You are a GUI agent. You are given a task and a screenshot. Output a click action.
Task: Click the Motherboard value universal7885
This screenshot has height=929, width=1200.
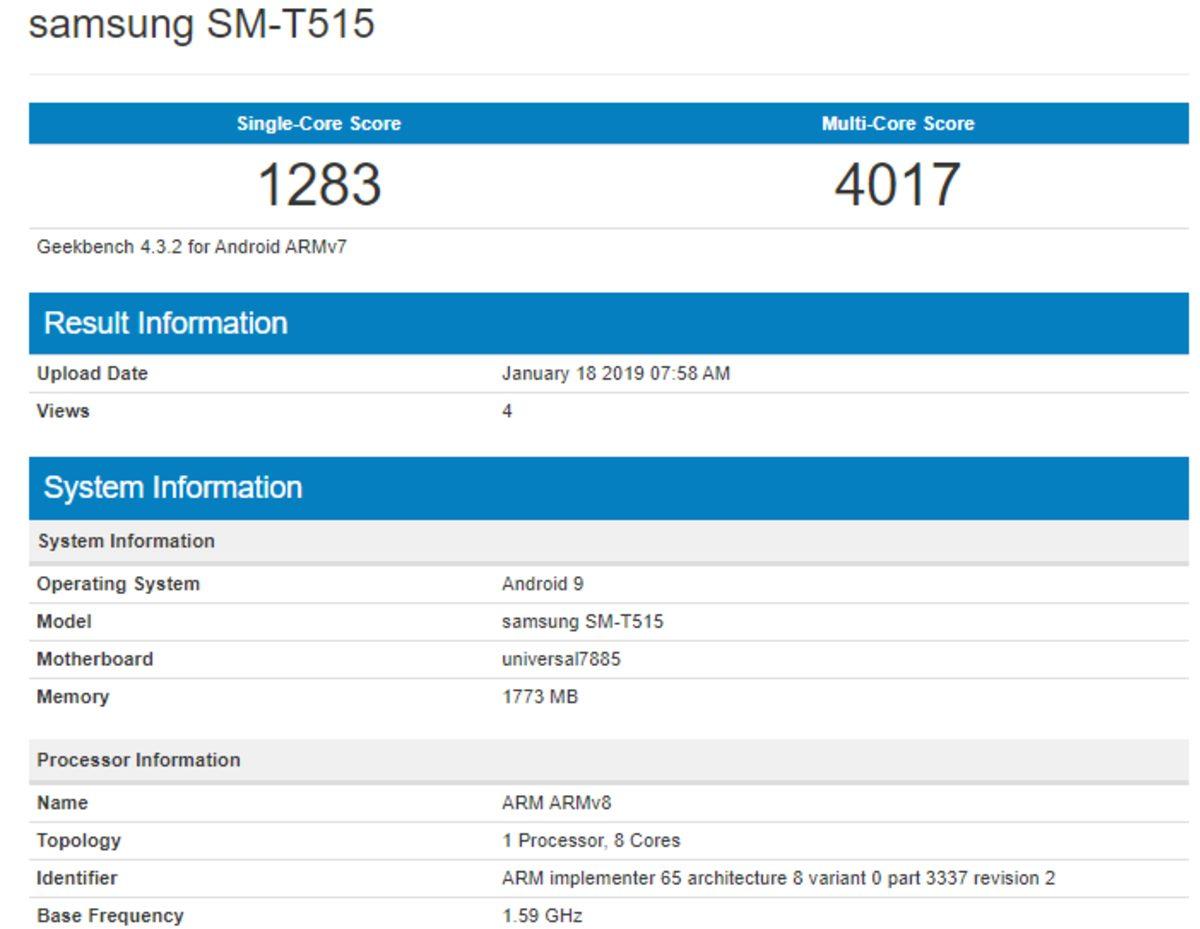click(x=555, y=659)
